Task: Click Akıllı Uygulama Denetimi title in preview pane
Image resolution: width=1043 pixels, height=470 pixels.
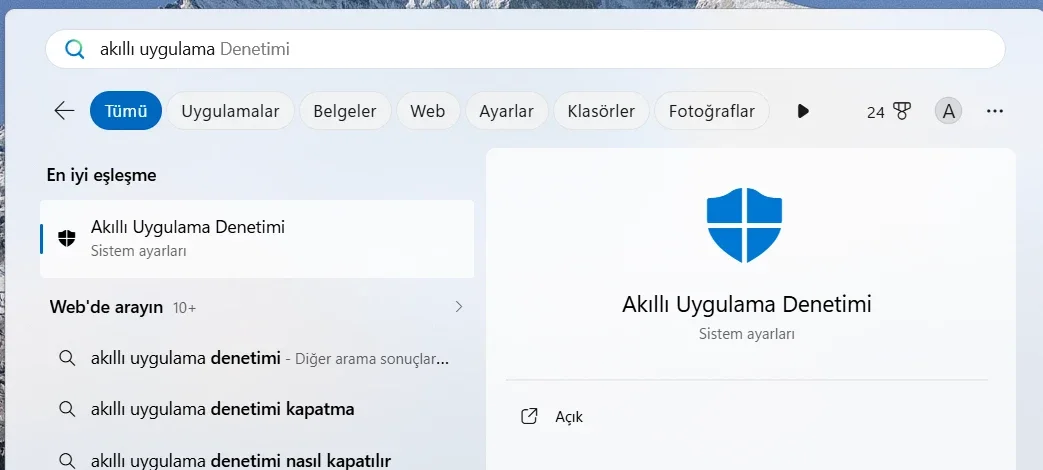Action: [746, 304]
